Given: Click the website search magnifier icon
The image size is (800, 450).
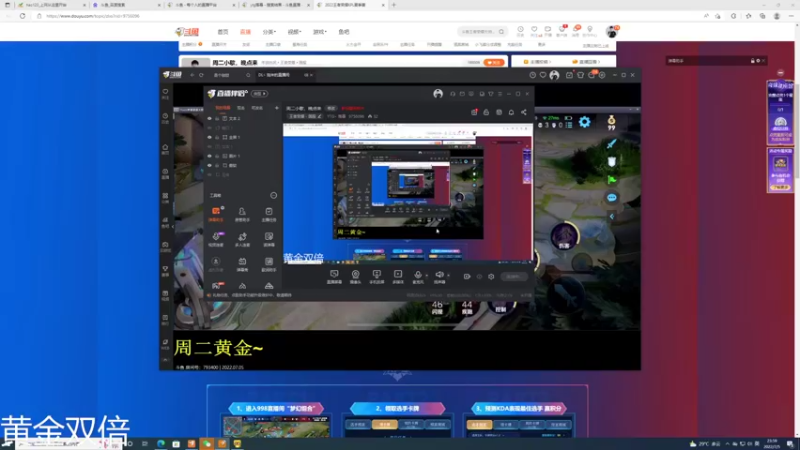Looking at the screenshot, I should tap(502, 32).
